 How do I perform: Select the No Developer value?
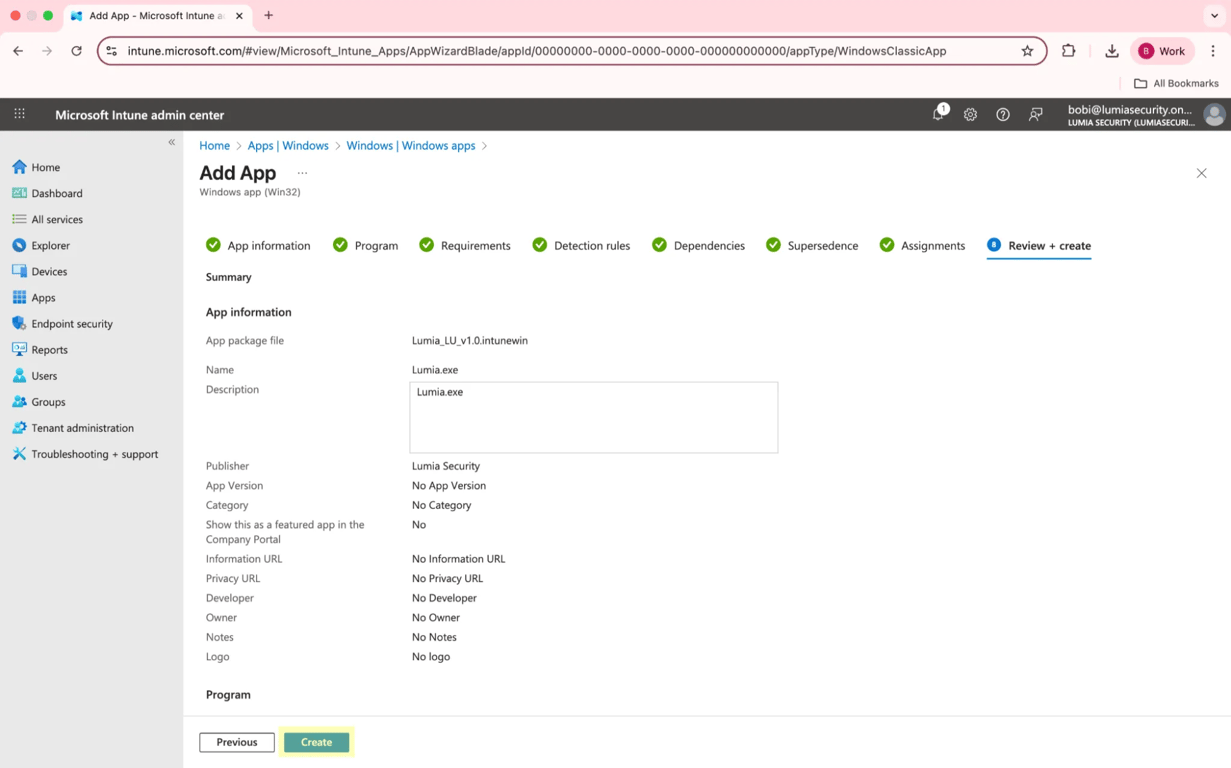pos(444,598)
